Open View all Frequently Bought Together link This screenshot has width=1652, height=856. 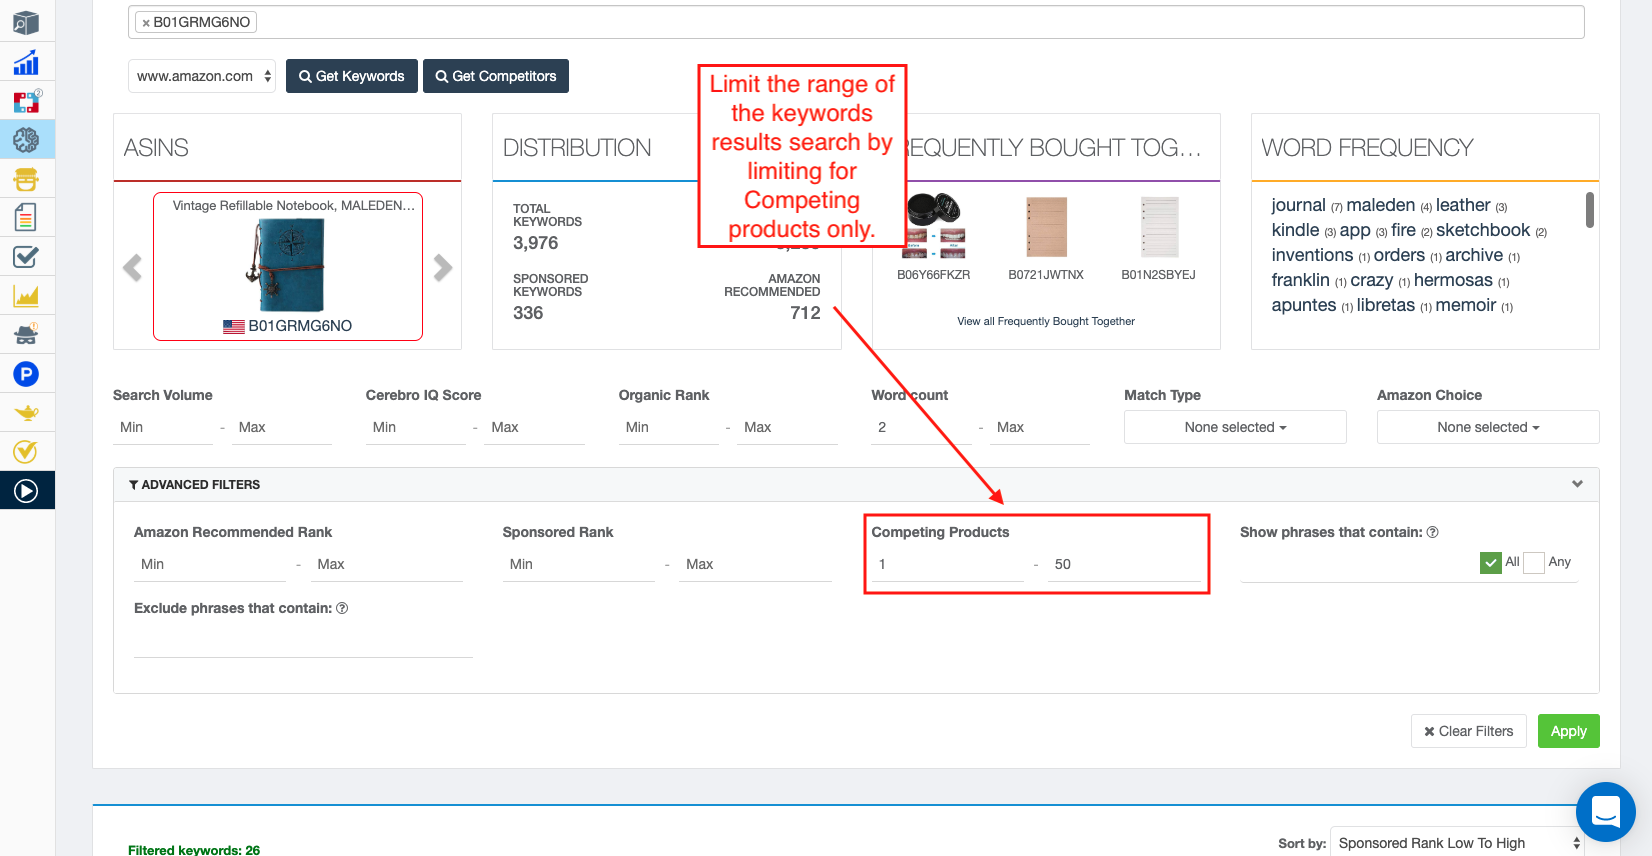pyautogui.click(x=1045, y=321)
